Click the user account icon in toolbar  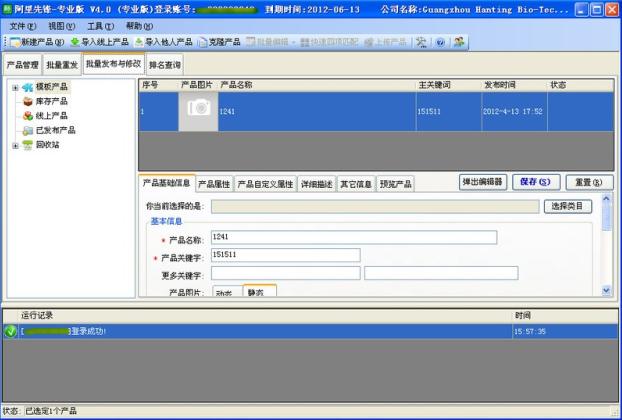click(x=459, y=42)
